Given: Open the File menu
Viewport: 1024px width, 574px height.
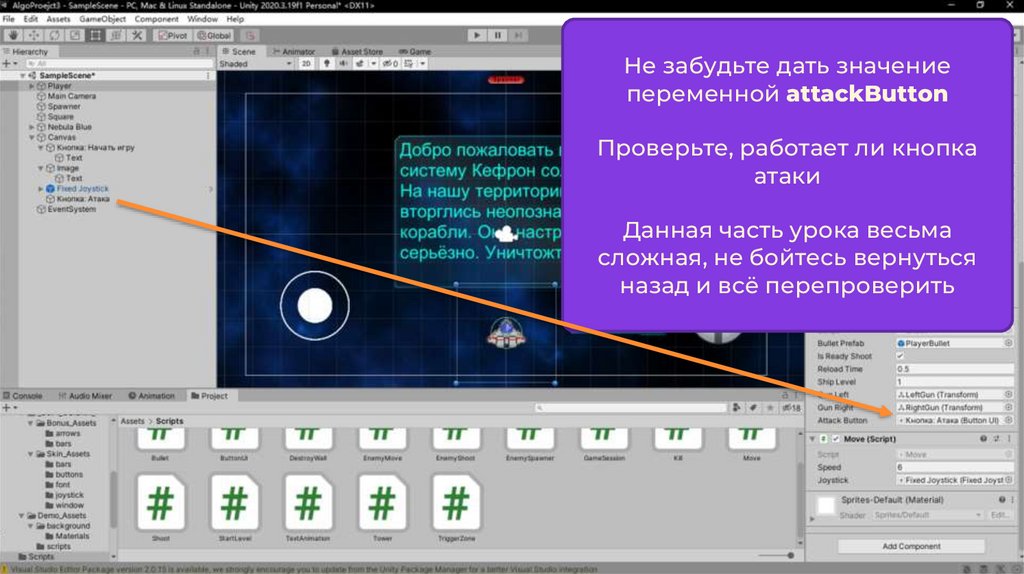Looking at the screenshot, I should pos(8,19).
